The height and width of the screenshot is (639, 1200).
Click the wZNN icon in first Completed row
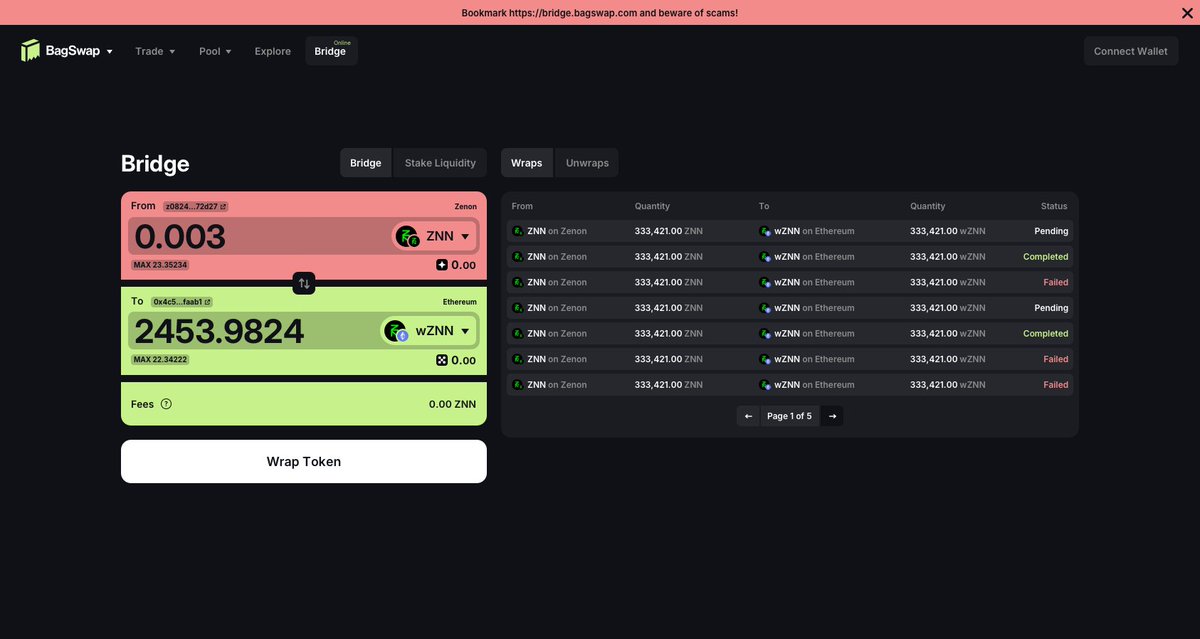765,257
